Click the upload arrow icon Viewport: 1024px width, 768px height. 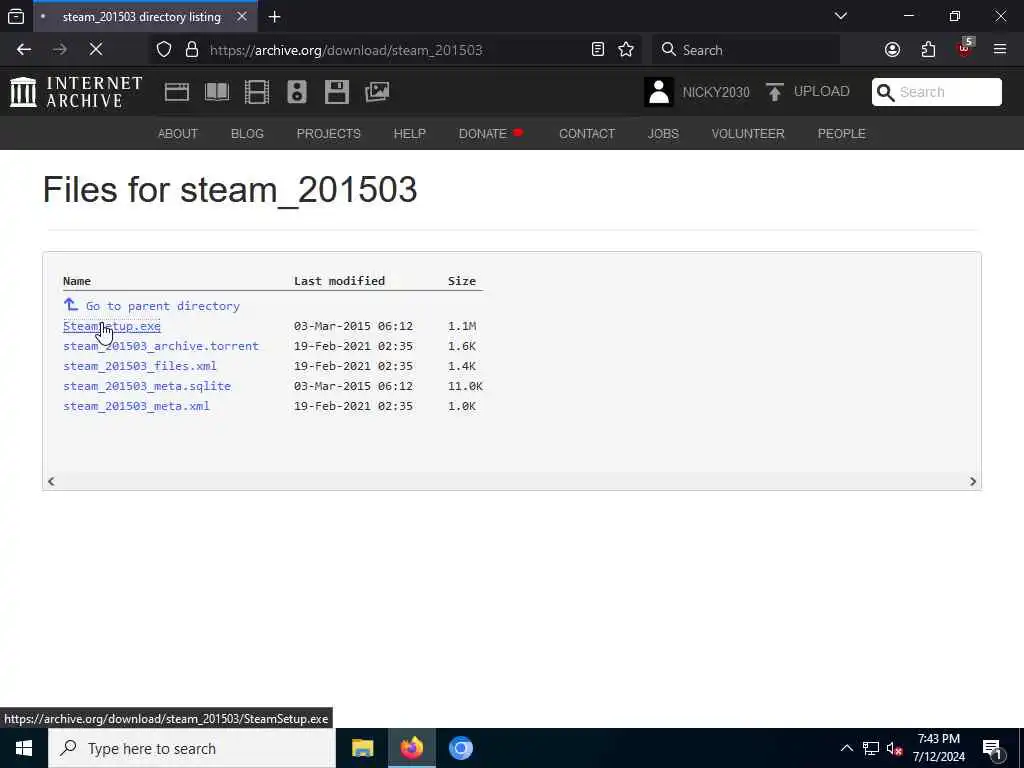775,92
